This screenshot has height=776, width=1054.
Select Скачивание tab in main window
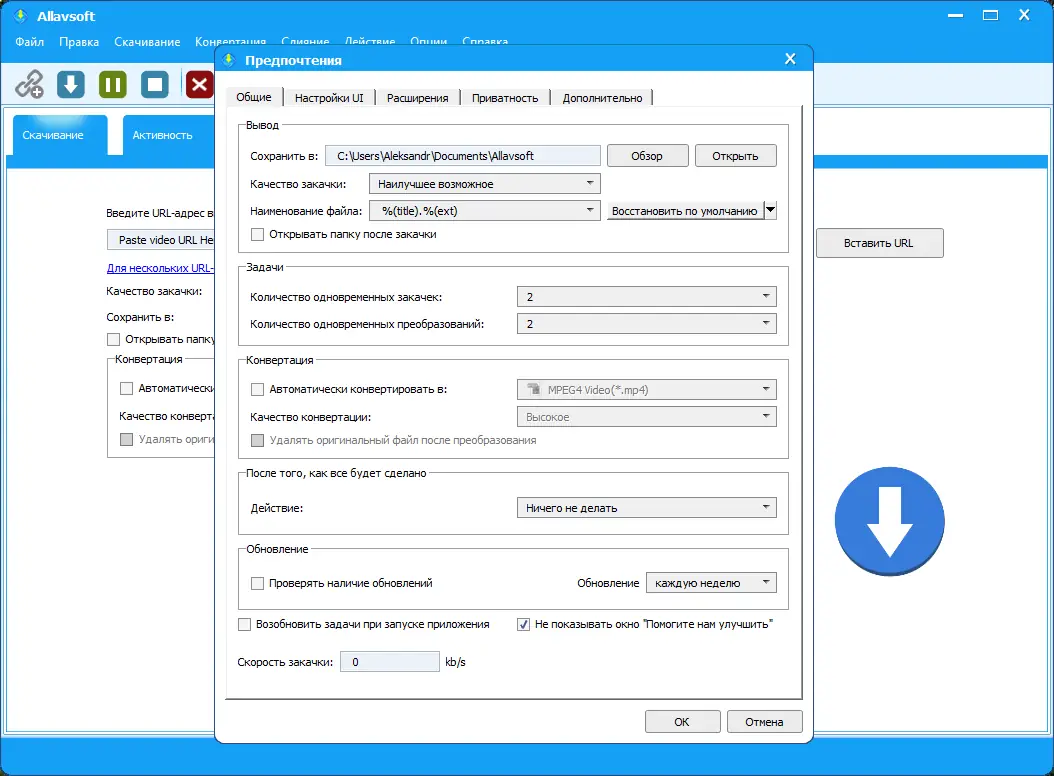pos(60,135)
